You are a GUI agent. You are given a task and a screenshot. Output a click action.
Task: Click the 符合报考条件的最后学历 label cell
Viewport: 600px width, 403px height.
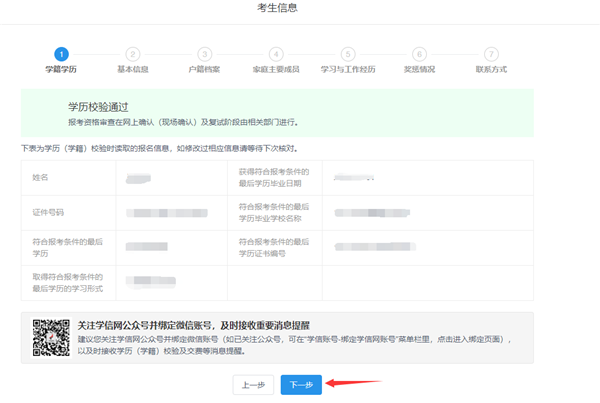(x=68, y=248)
